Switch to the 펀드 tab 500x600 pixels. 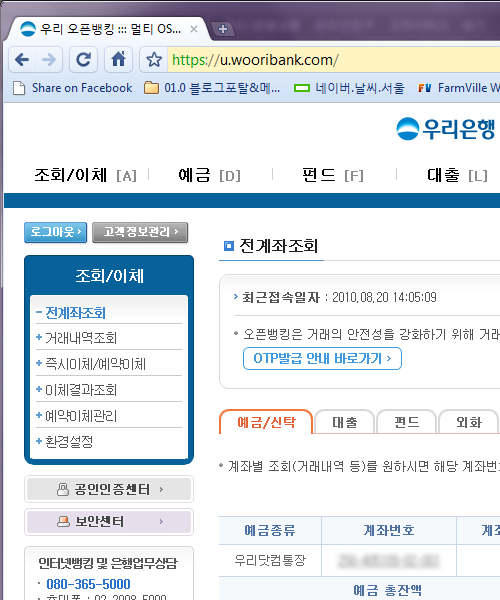pyautogui.click(x=407, y=422)
